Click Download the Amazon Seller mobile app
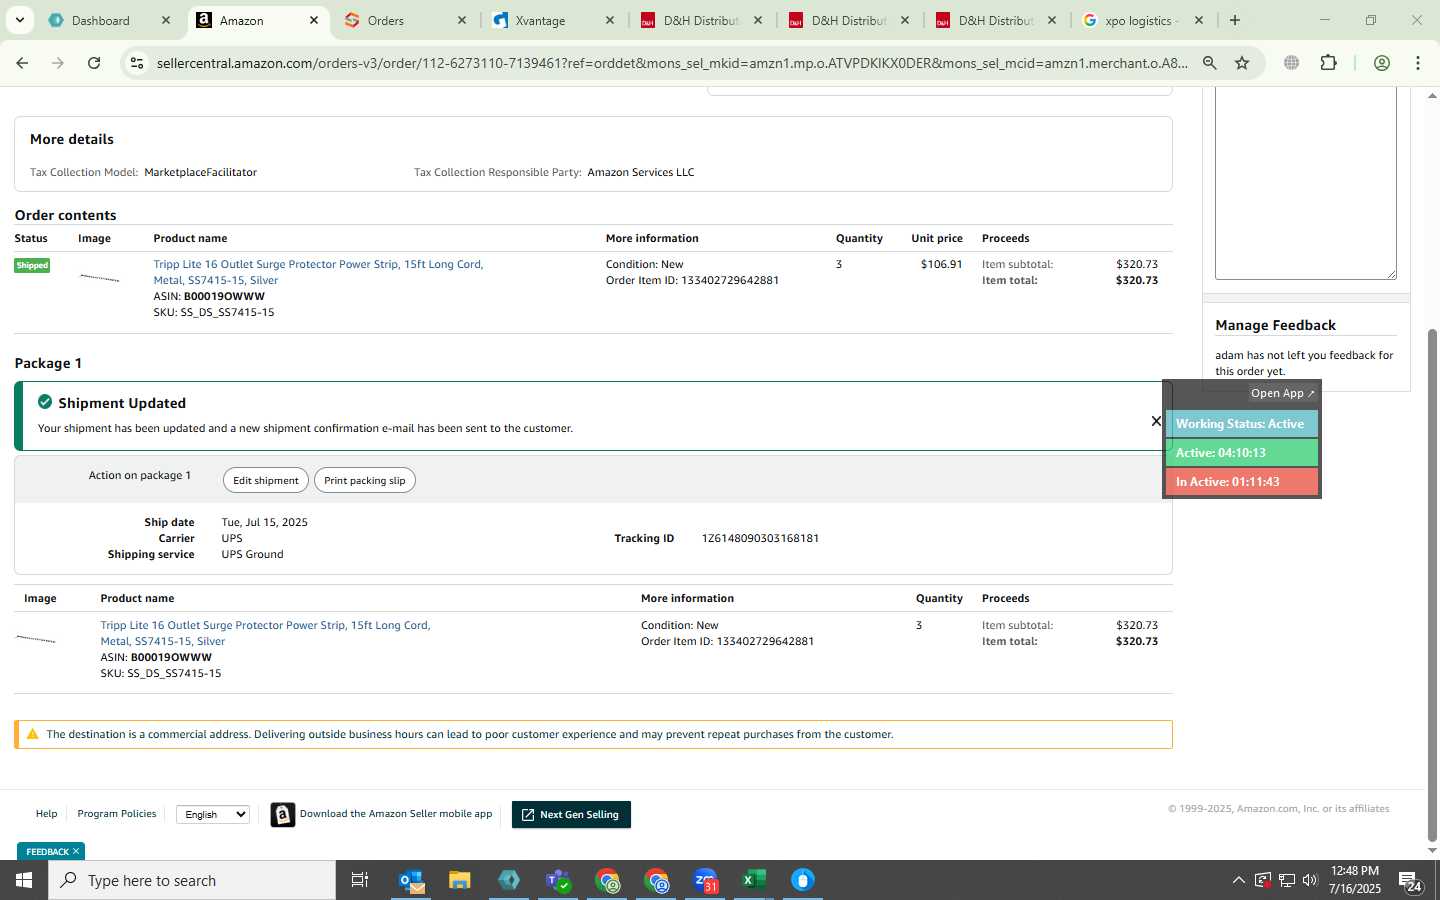Screen dimensions: 1440x900 [x=396, y=814]
